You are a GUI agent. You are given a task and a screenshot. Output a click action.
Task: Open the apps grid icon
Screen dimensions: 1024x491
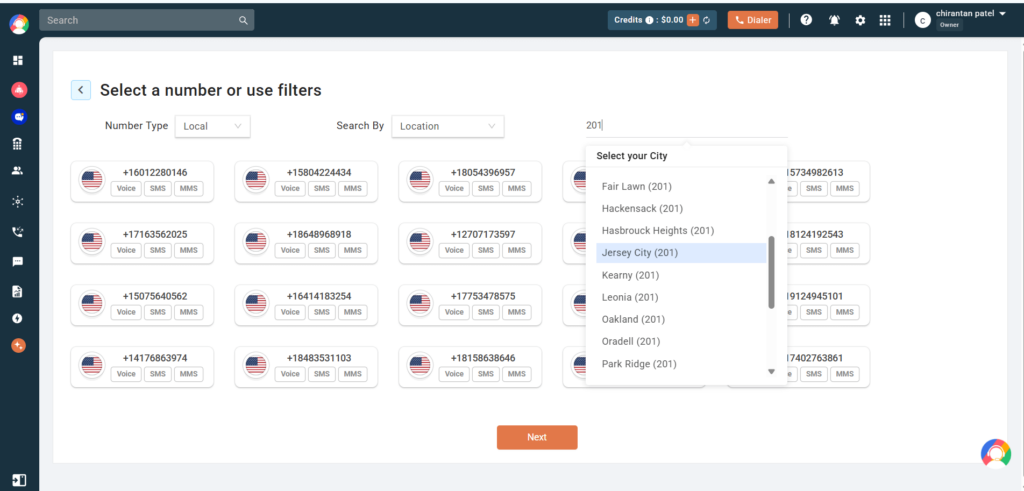point(885,20)
